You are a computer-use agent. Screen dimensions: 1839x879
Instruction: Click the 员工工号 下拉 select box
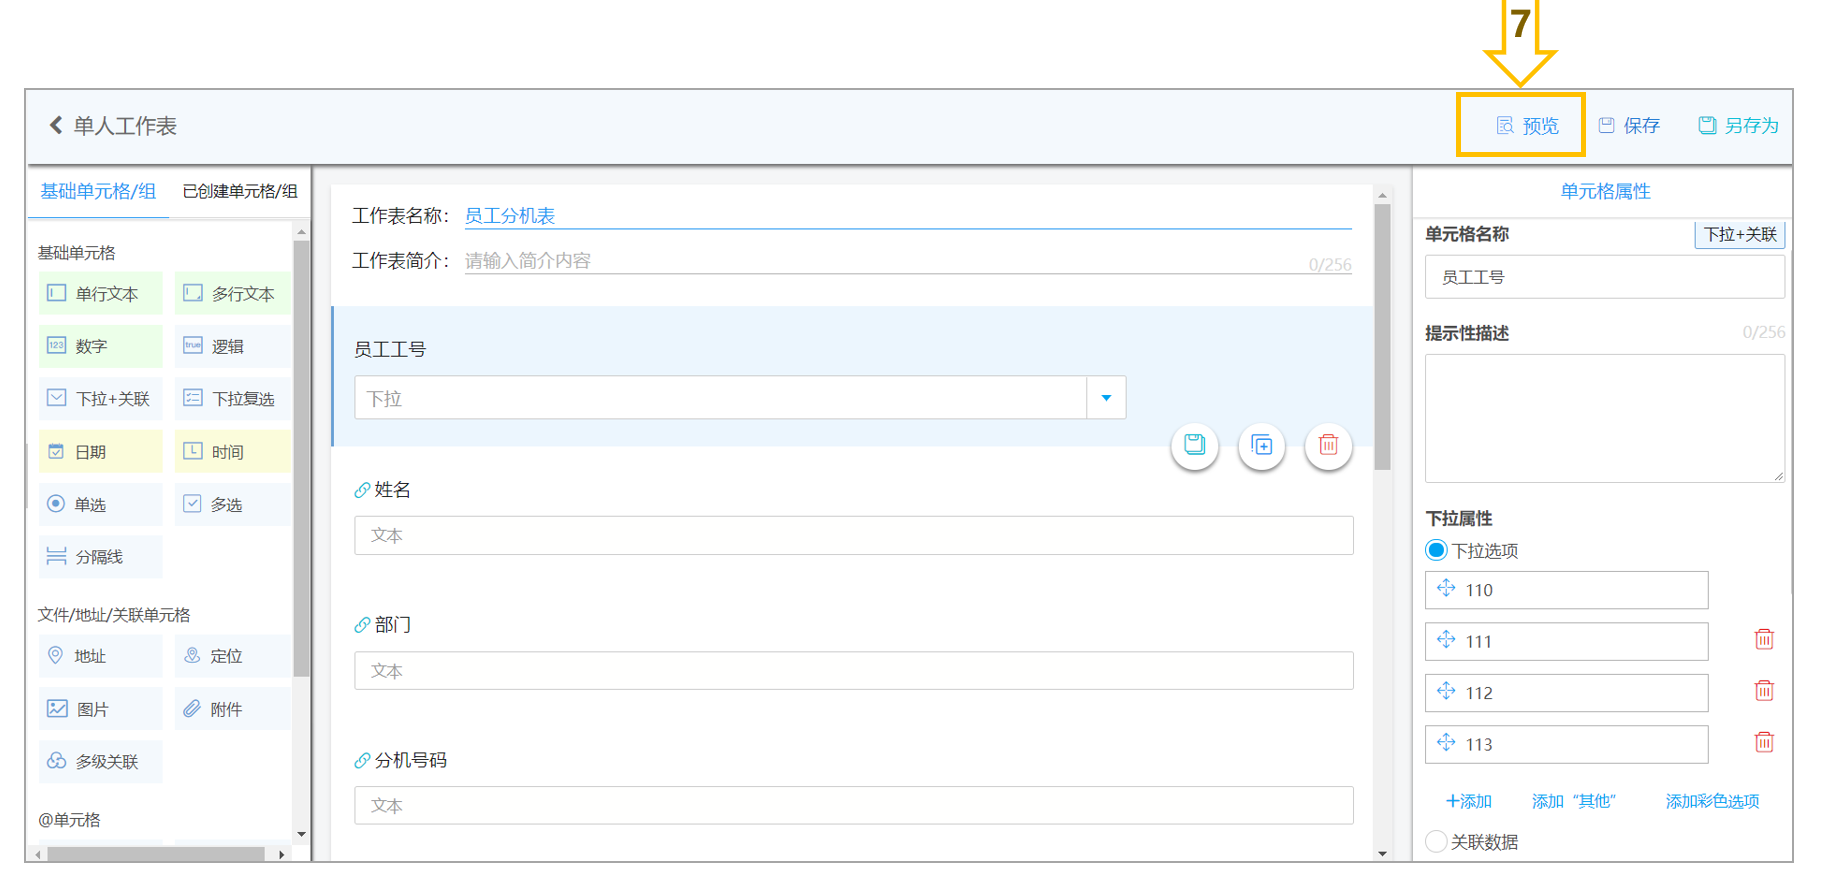[x=740, y=398]
